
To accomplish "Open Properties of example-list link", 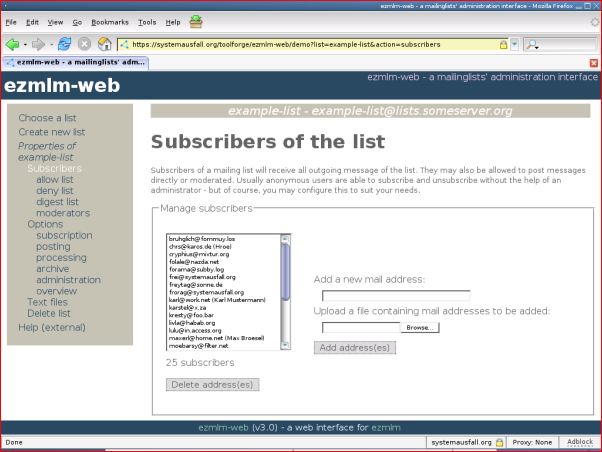I will 46,152.
